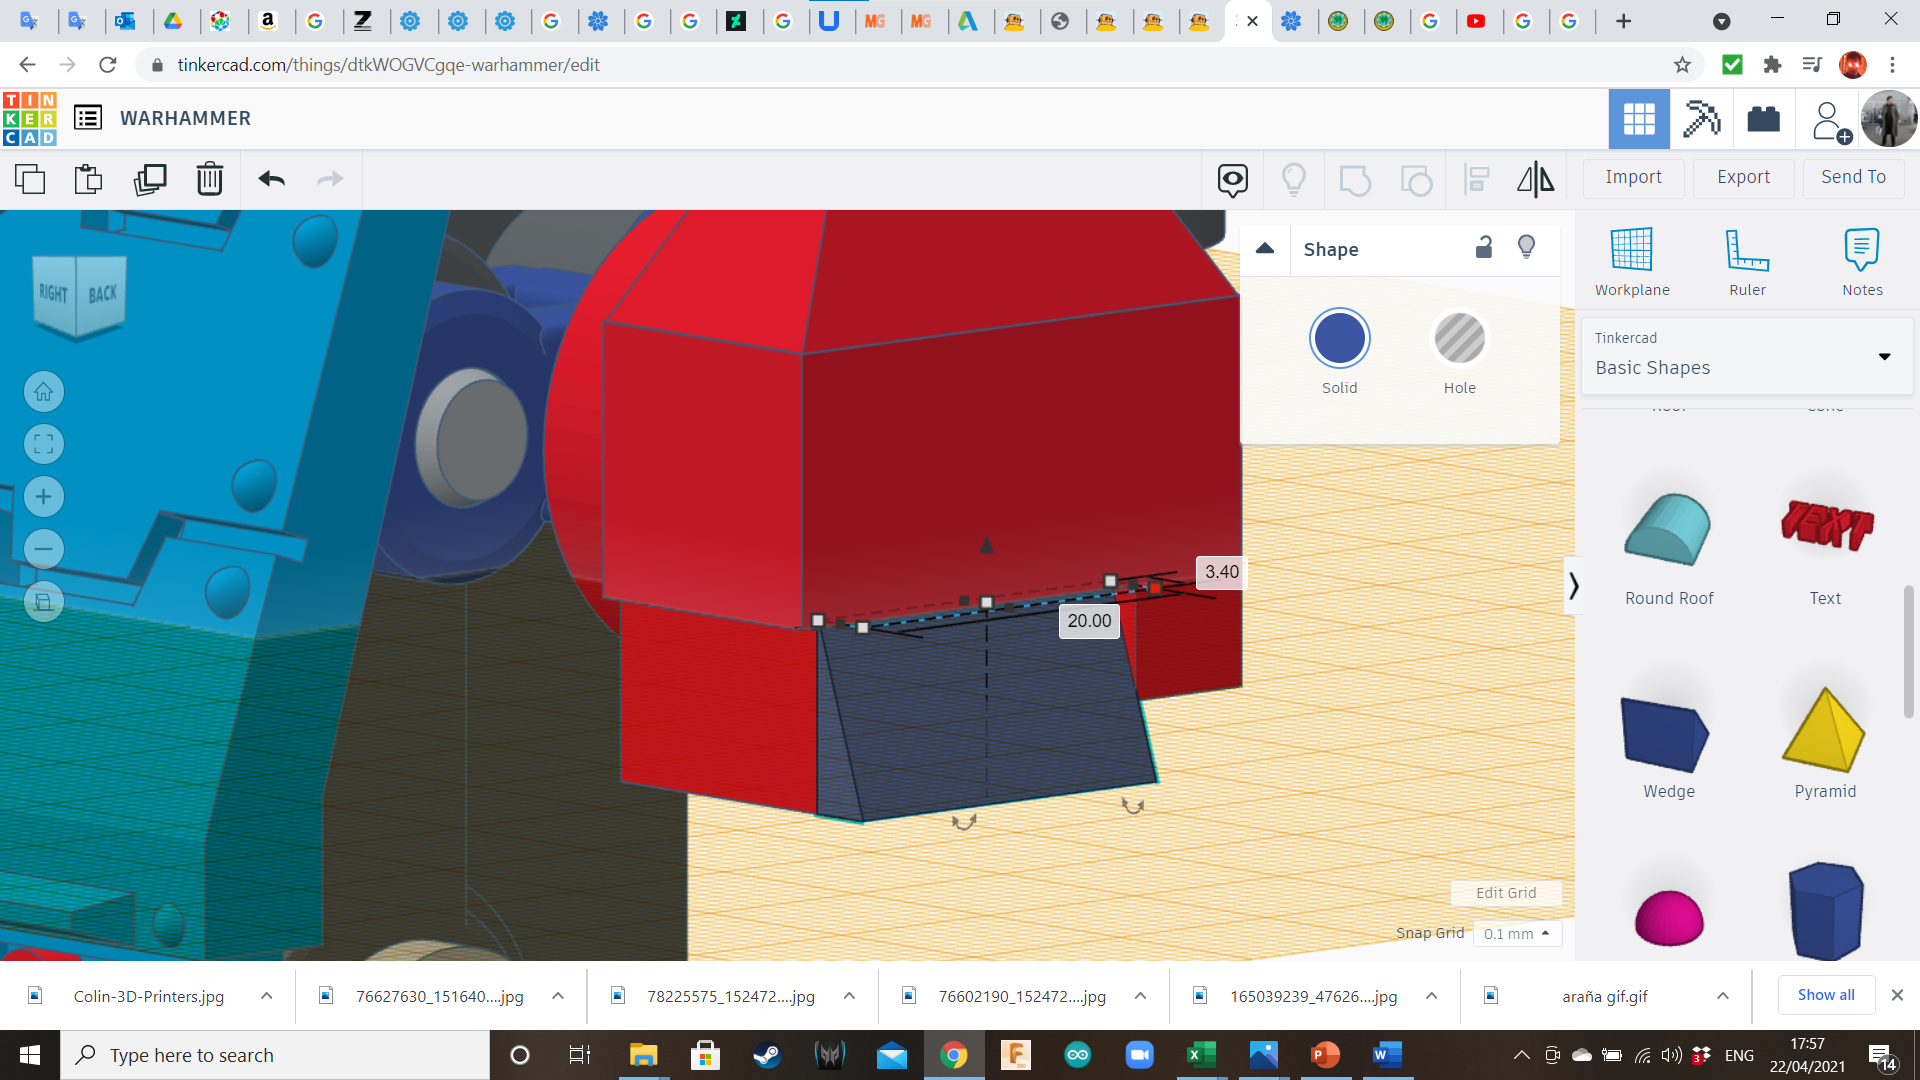Click the Home view button
Image resolution: width=1920 pixels, height=1080 pixels.
(44, 392)
